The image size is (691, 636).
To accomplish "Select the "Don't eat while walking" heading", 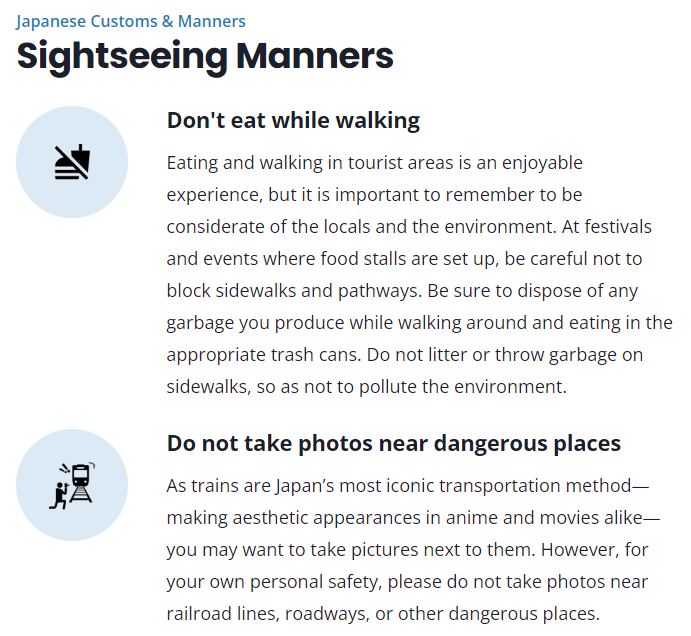I will click(x=293, y=120).
